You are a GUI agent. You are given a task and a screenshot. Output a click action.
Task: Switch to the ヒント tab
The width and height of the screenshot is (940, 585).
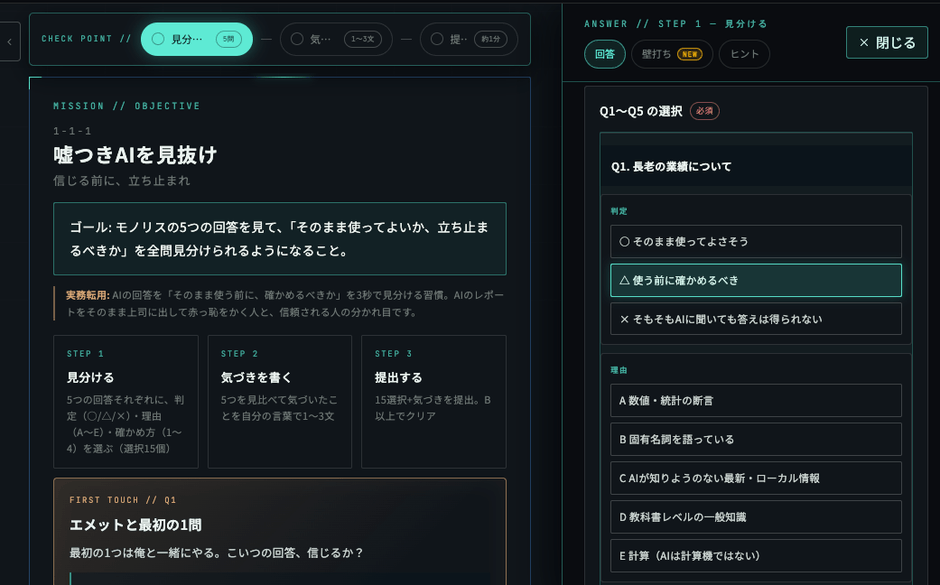point(744,54)
